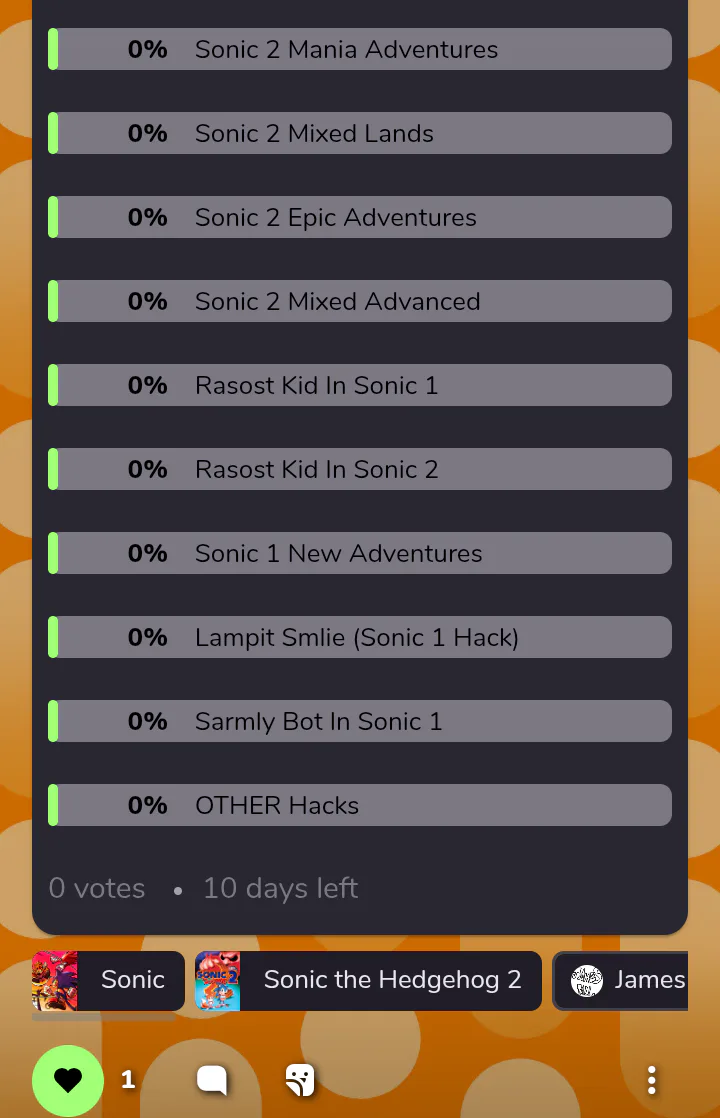Select poll option Sonic 2 Mixed Lands
The image size is (720, 1118).
(360, 133)
